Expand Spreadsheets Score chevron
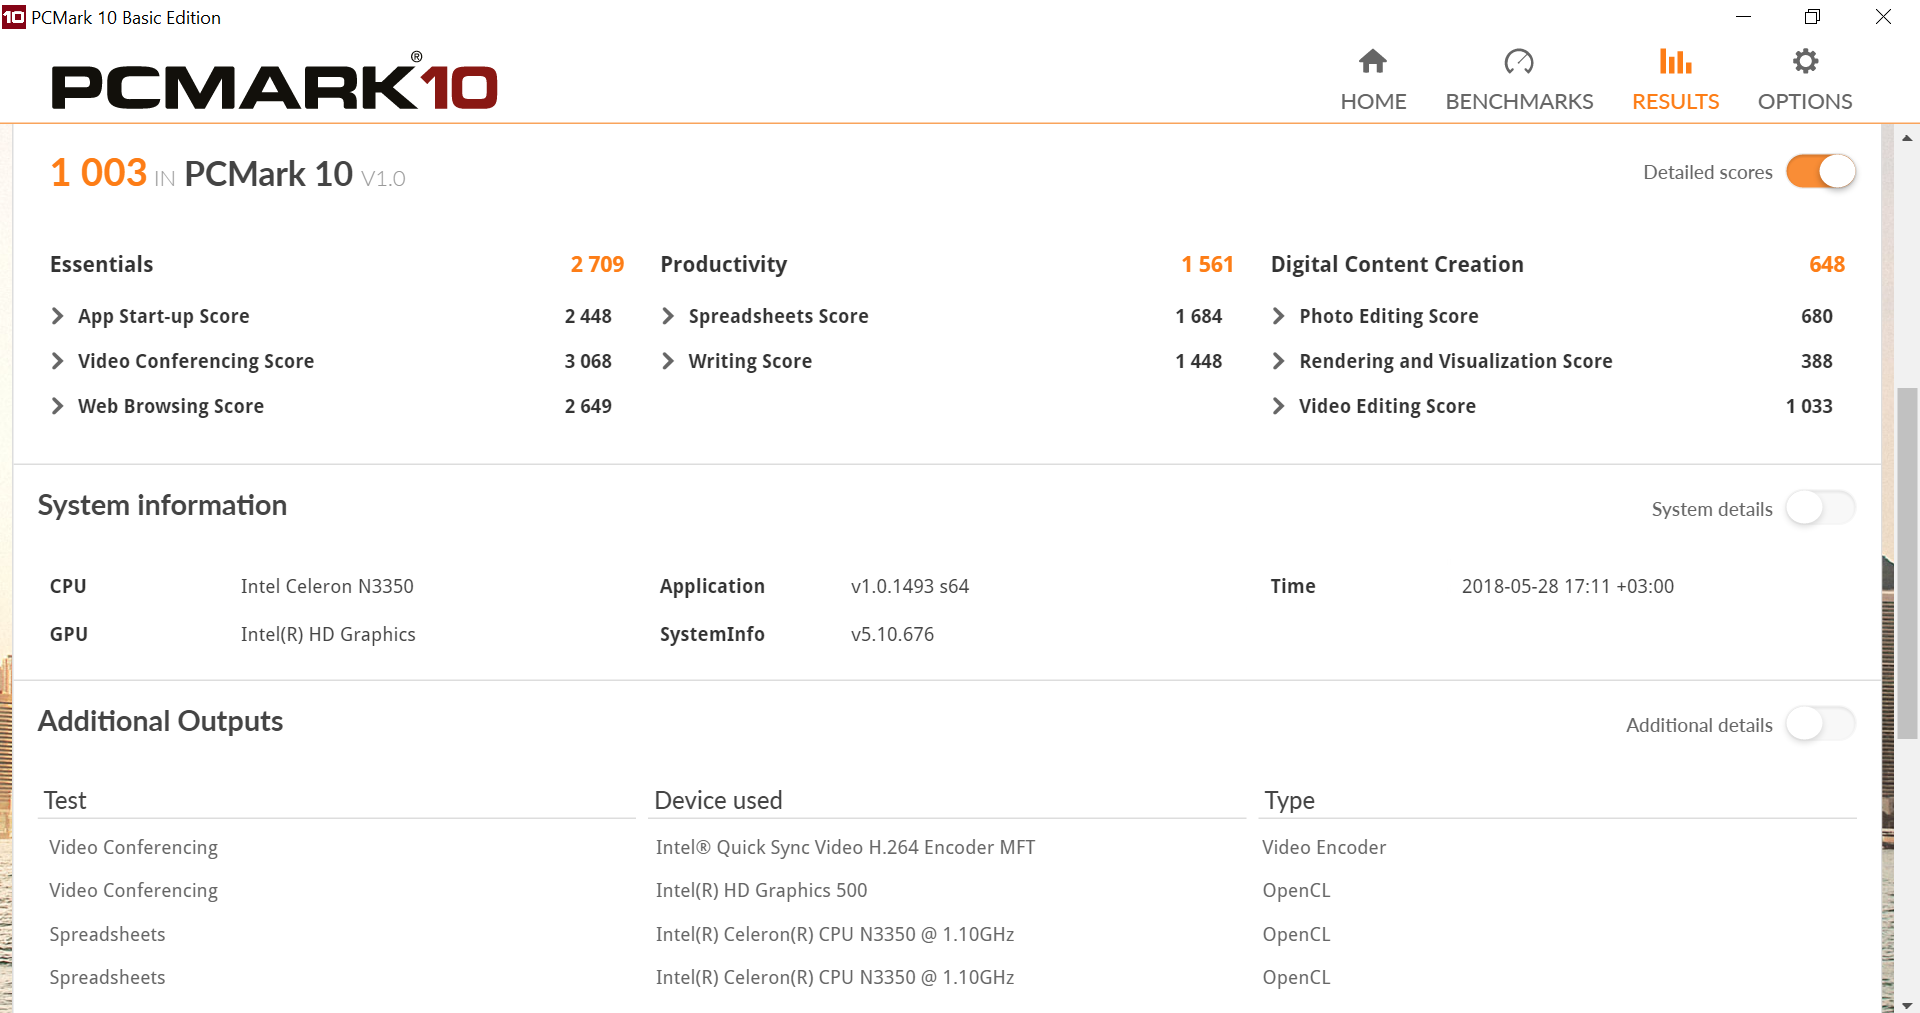The image size is (1920, 1013). 668,316
